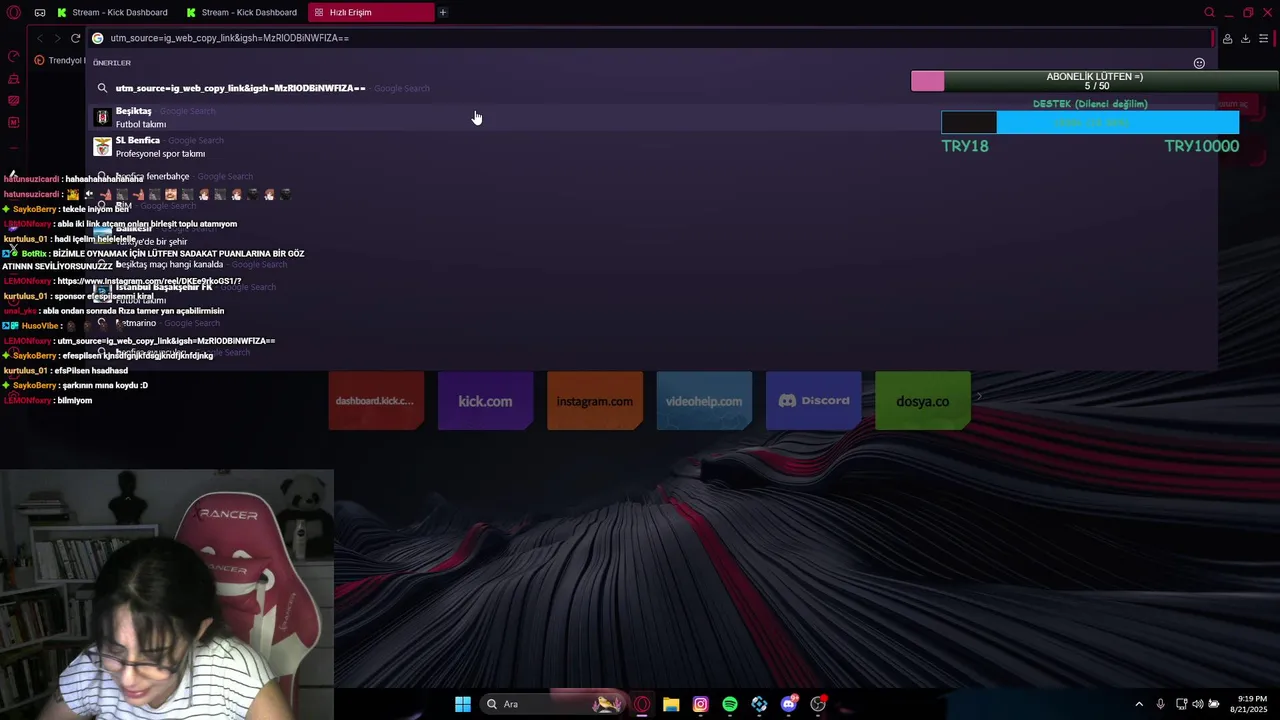Screen dimensions: 1280x720
Task: Open a new tab with plus button
Action: pyautogui.click(x=443, y=12)
